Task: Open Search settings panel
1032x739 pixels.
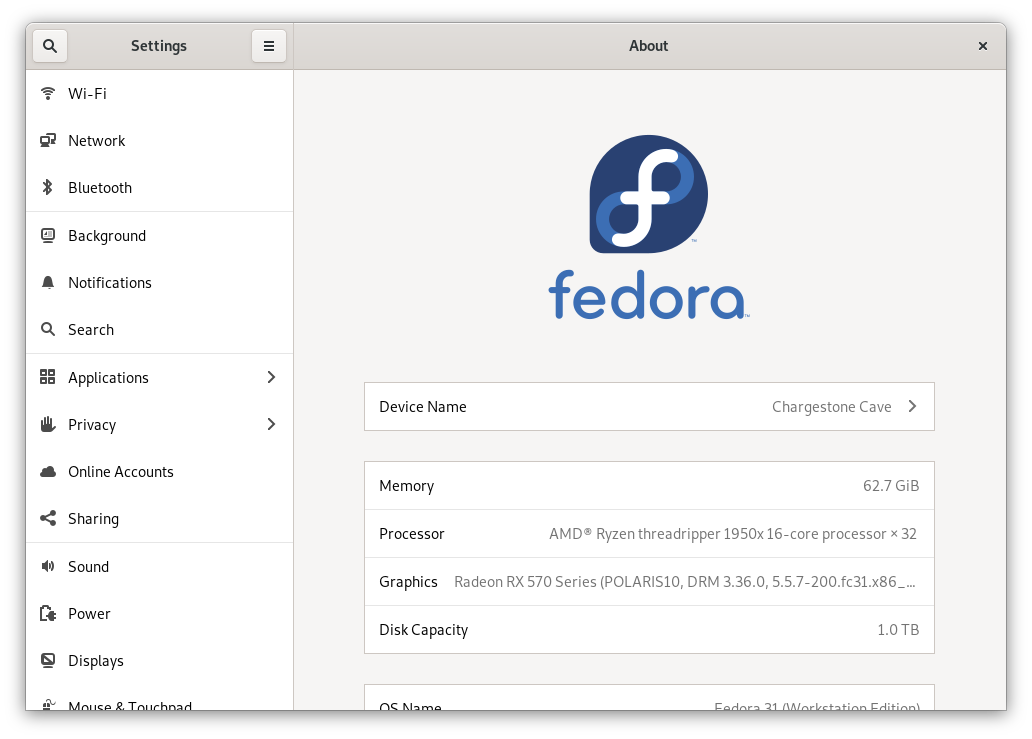Action: [x=159, y=330]
